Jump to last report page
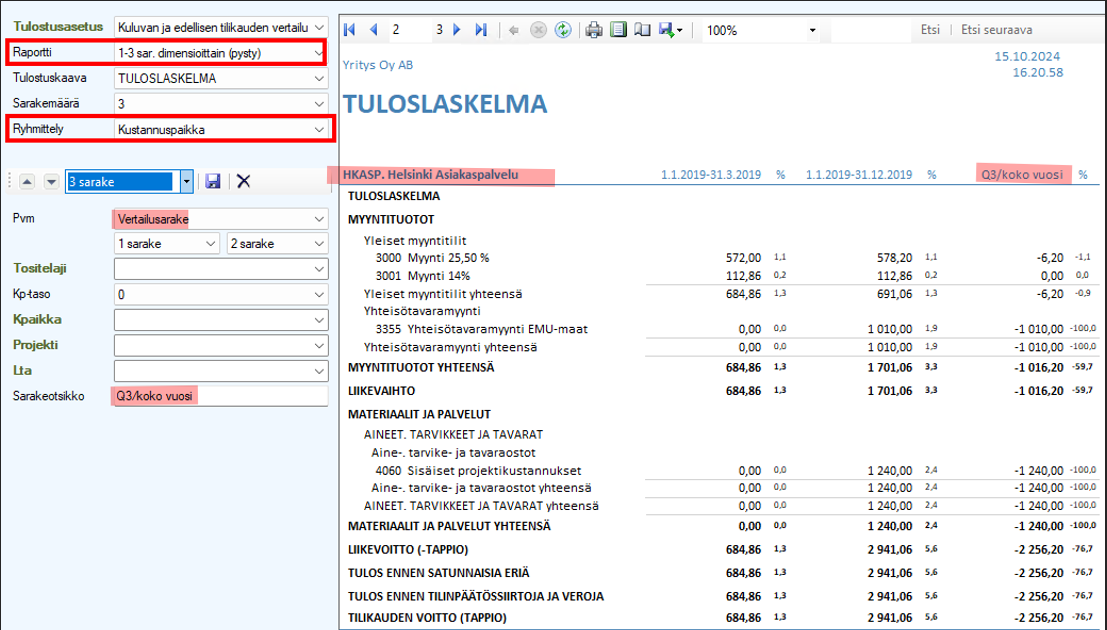The height and width of the screenshot is (630, 1107). [481, 30]
